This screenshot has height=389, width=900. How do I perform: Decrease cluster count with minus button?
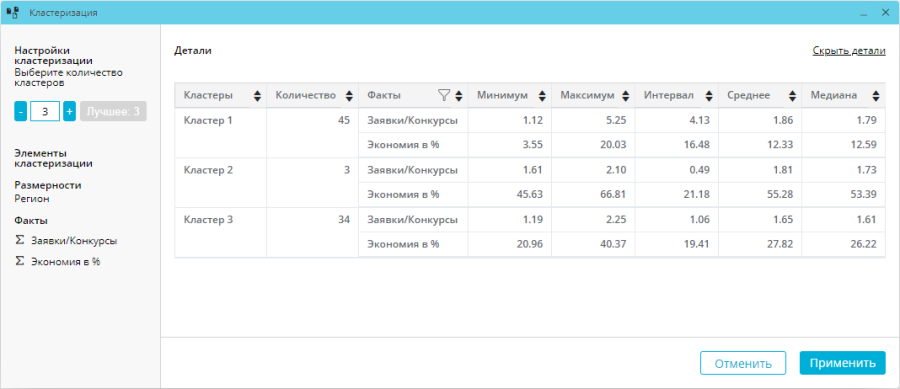pyautogui.click(x=21, y=112)
